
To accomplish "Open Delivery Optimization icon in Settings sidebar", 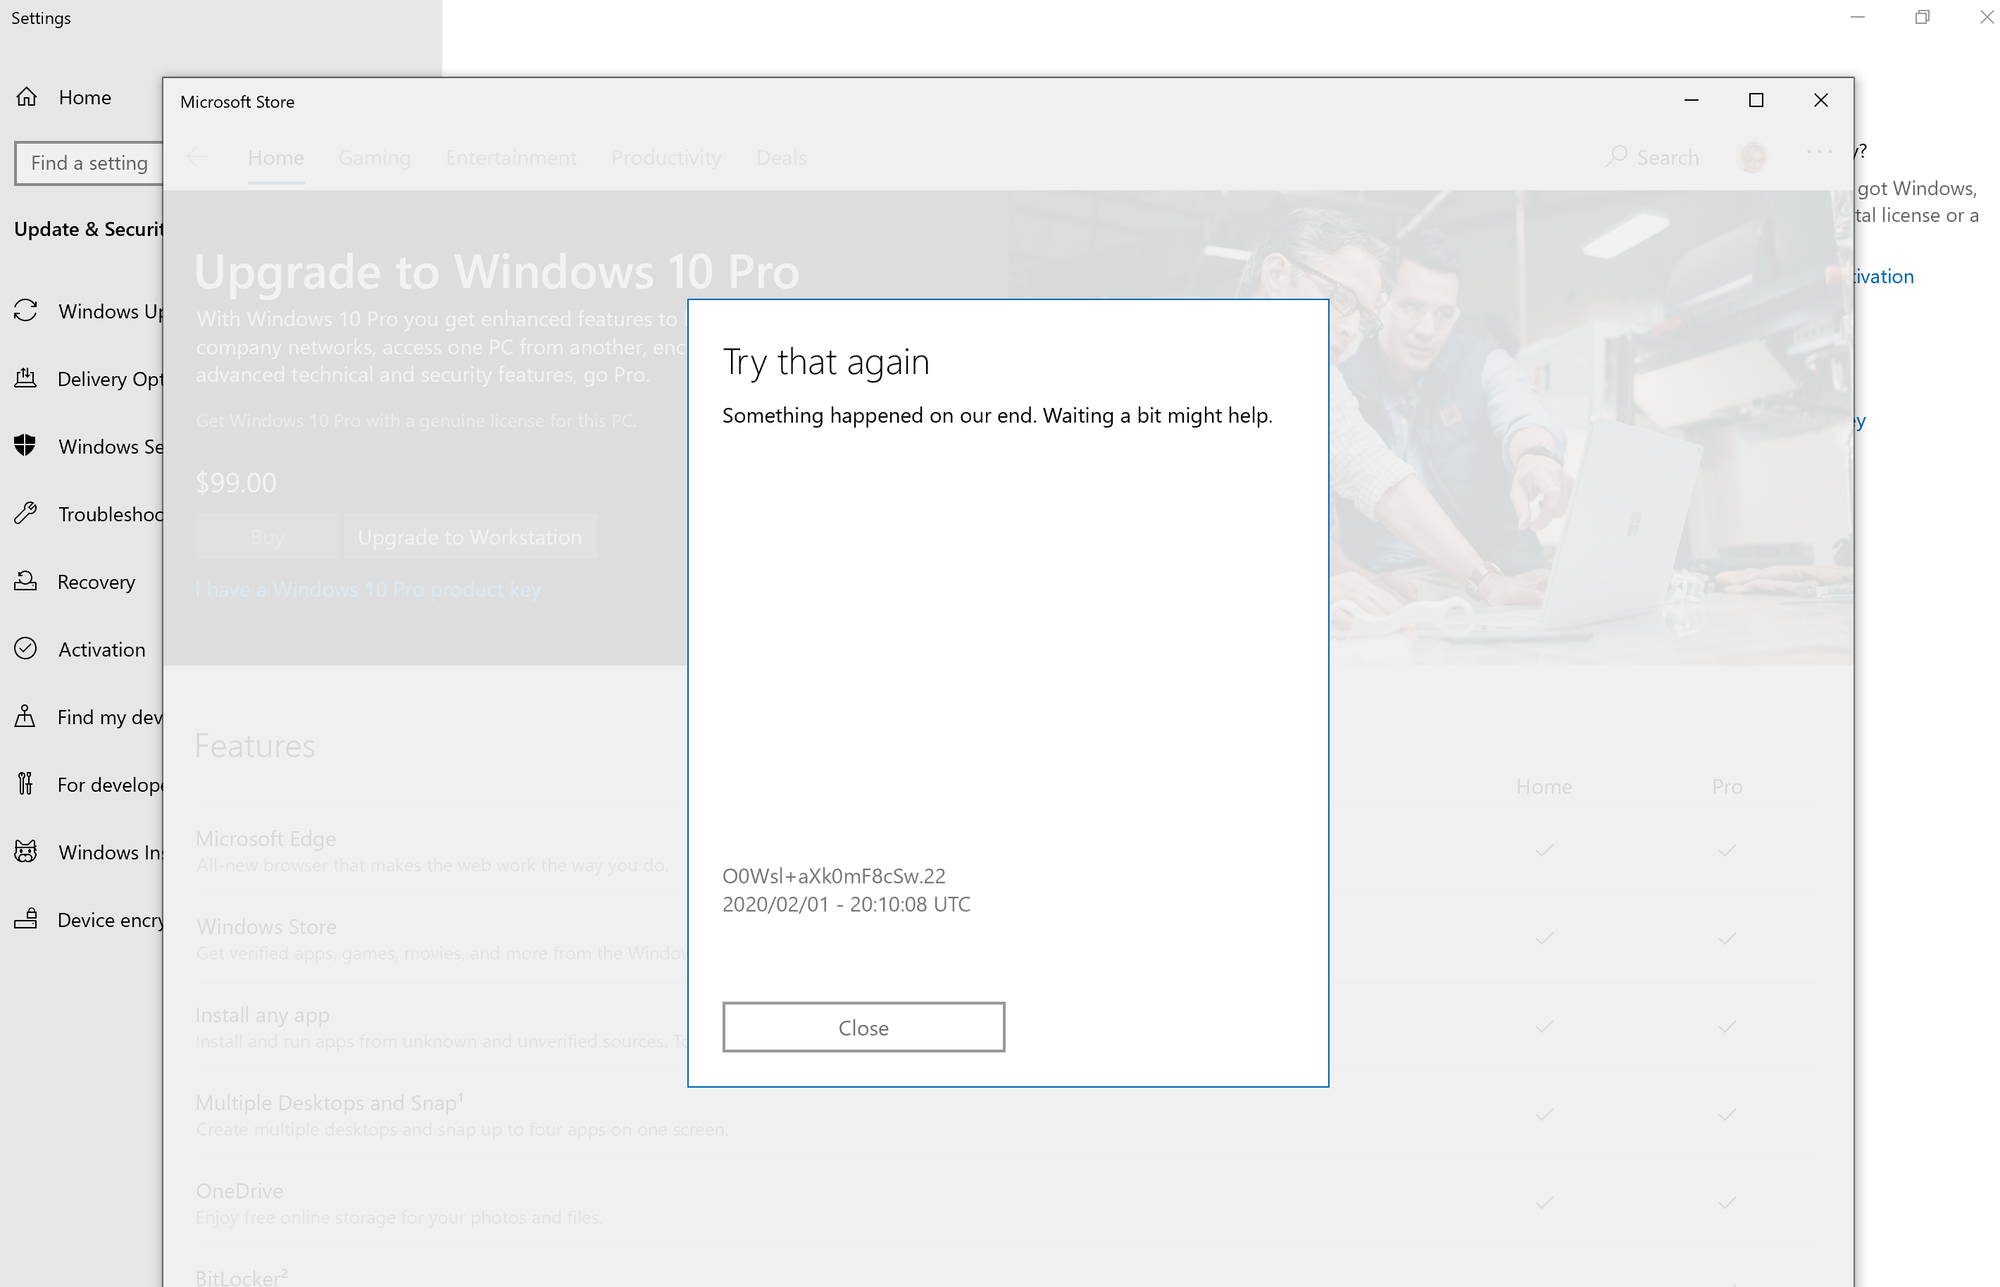I will pos(26,378).
